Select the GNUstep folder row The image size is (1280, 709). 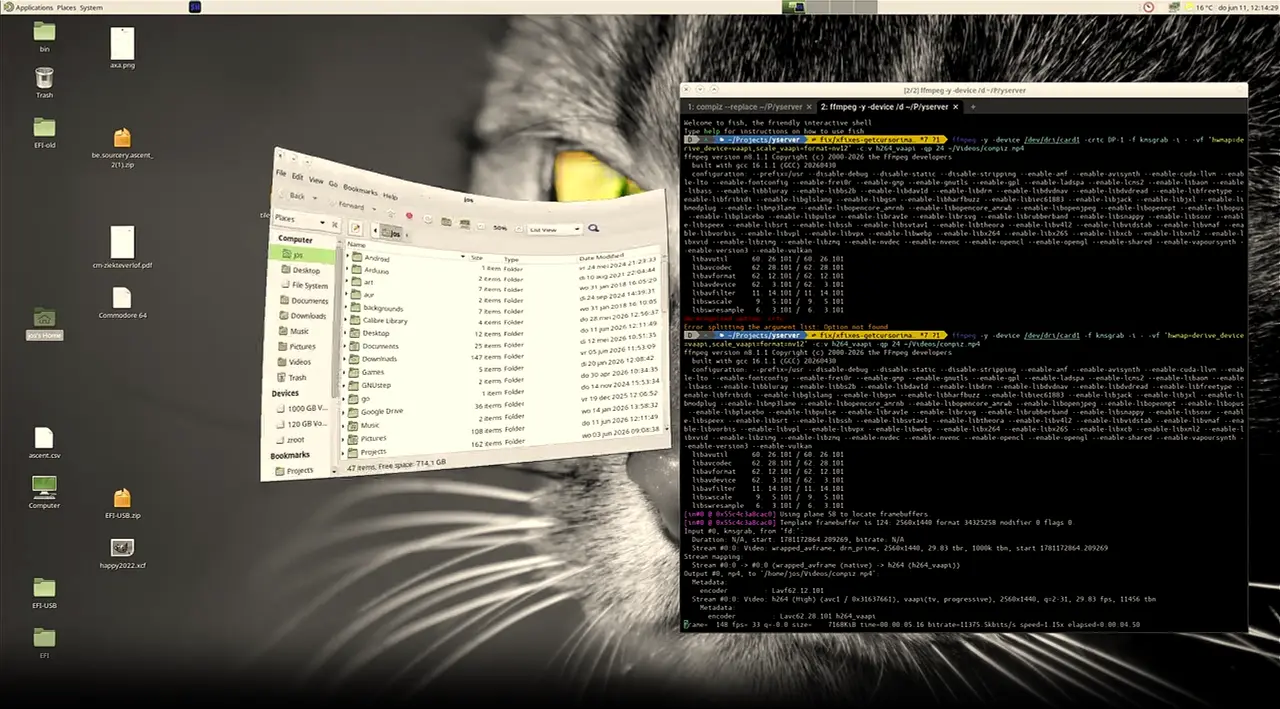coord(376,384)
